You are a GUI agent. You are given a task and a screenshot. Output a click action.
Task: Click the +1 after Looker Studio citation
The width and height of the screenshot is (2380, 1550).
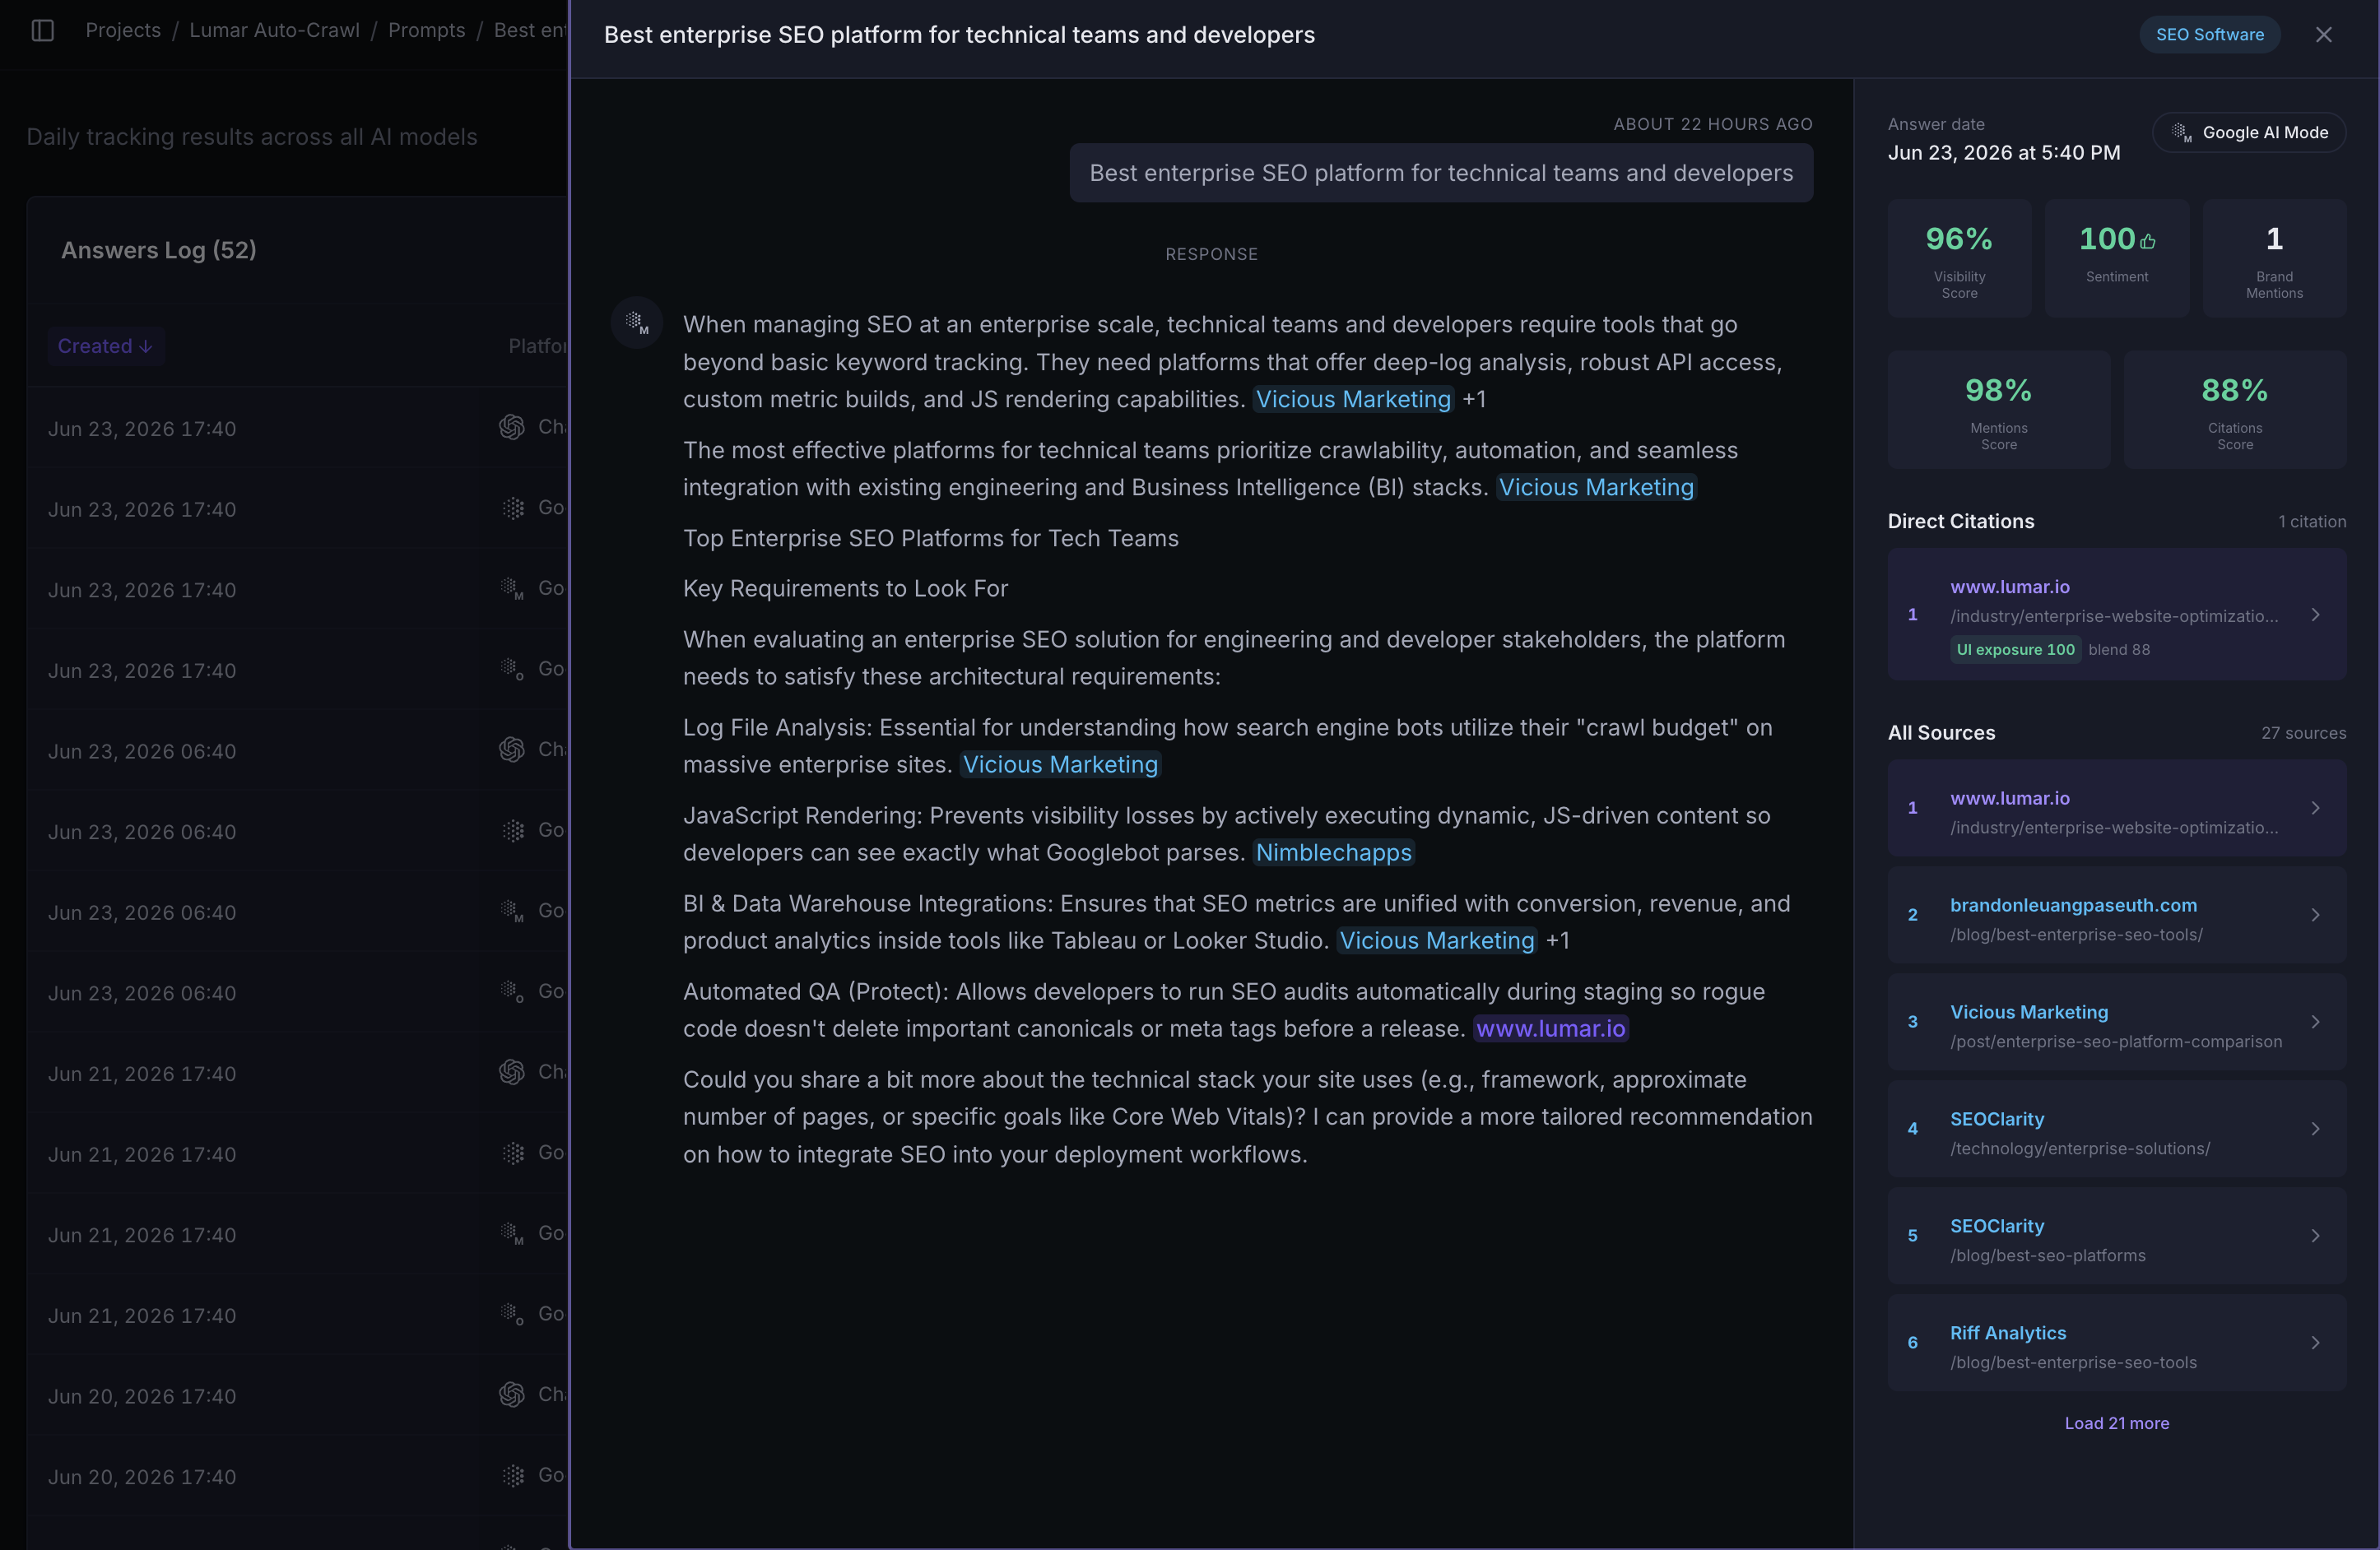tap(1557, 941)
